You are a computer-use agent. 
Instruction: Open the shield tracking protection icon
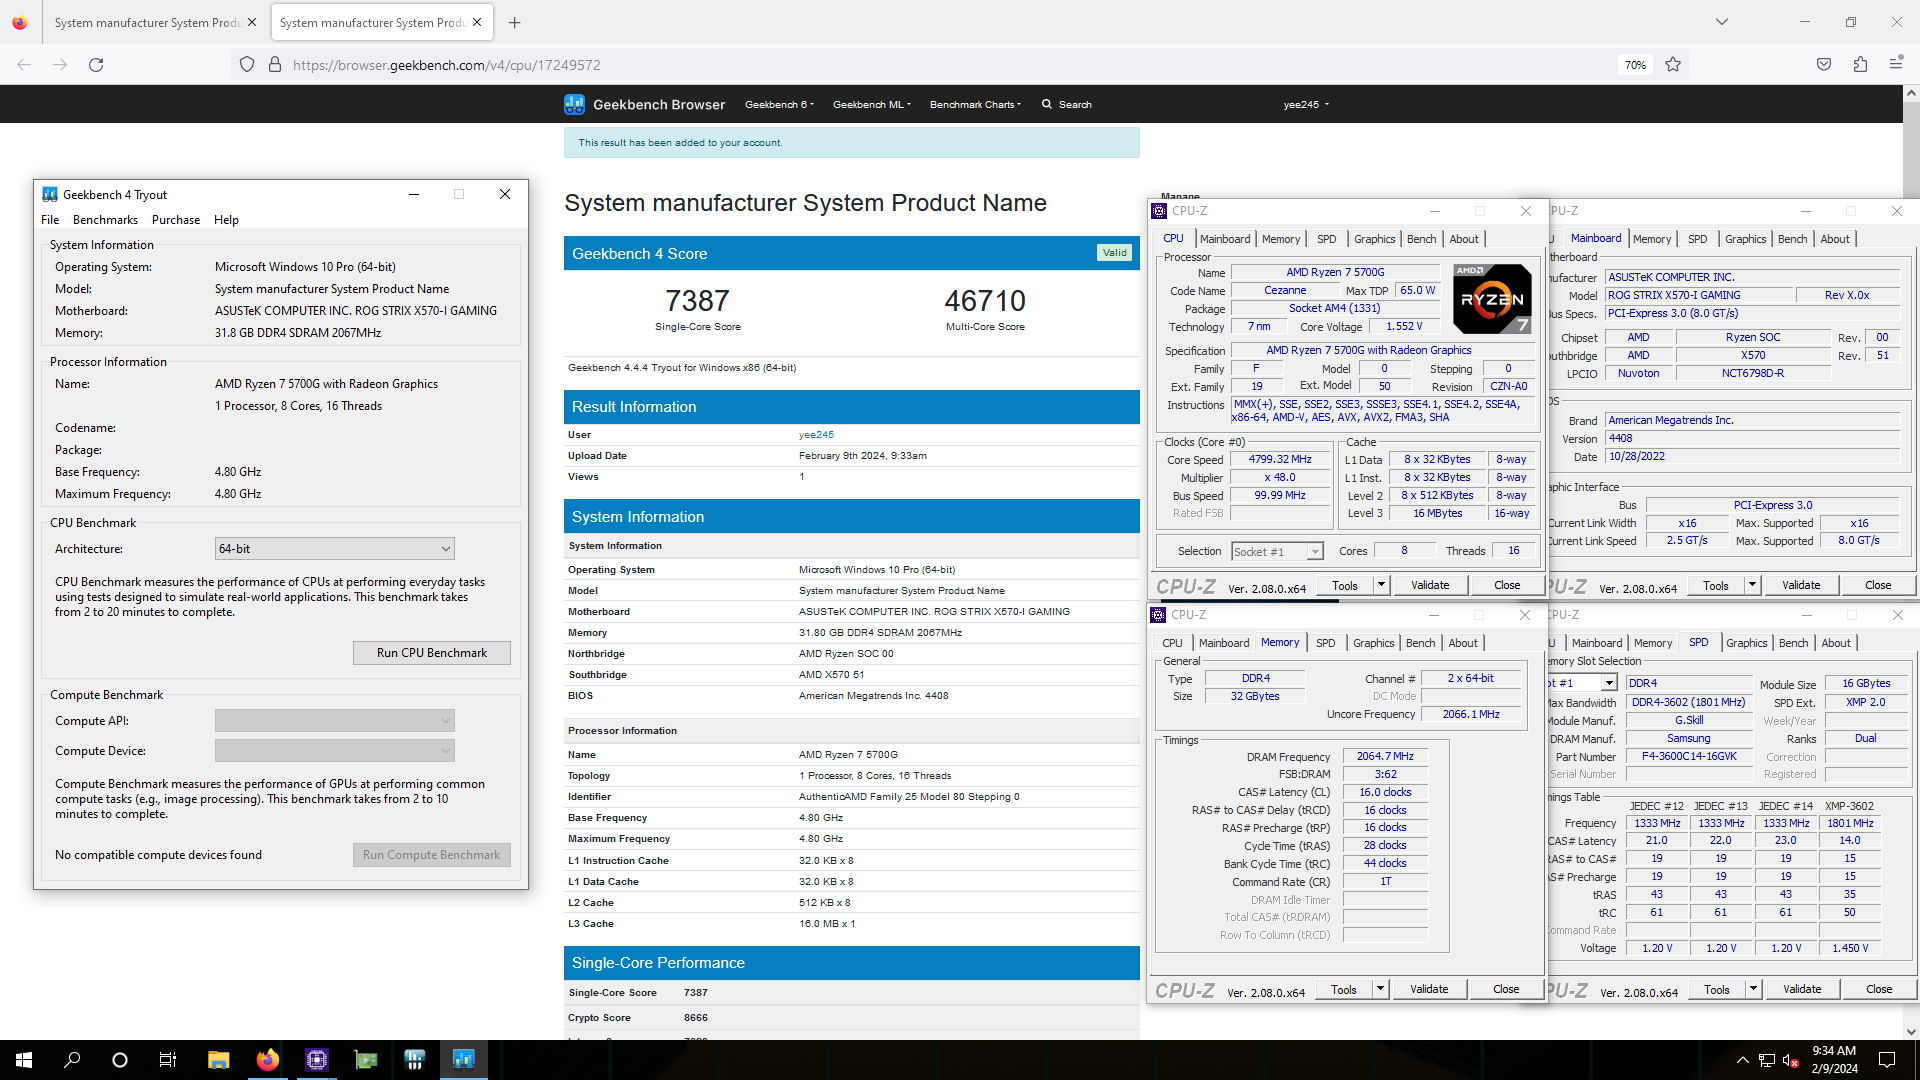tap(247, 65)
